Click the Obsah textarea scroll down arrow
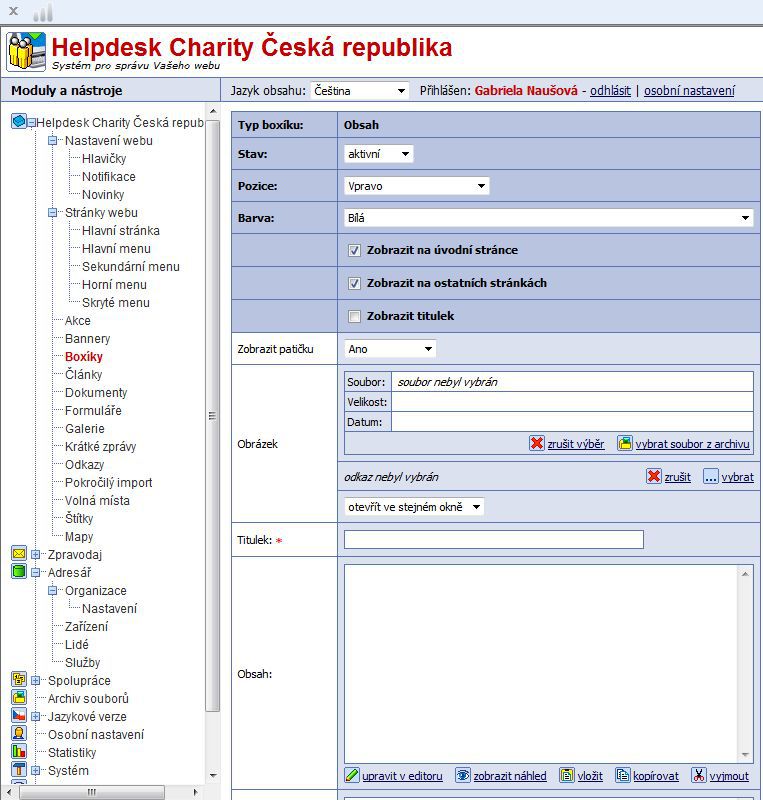763x800 pixels. [745, 755]
